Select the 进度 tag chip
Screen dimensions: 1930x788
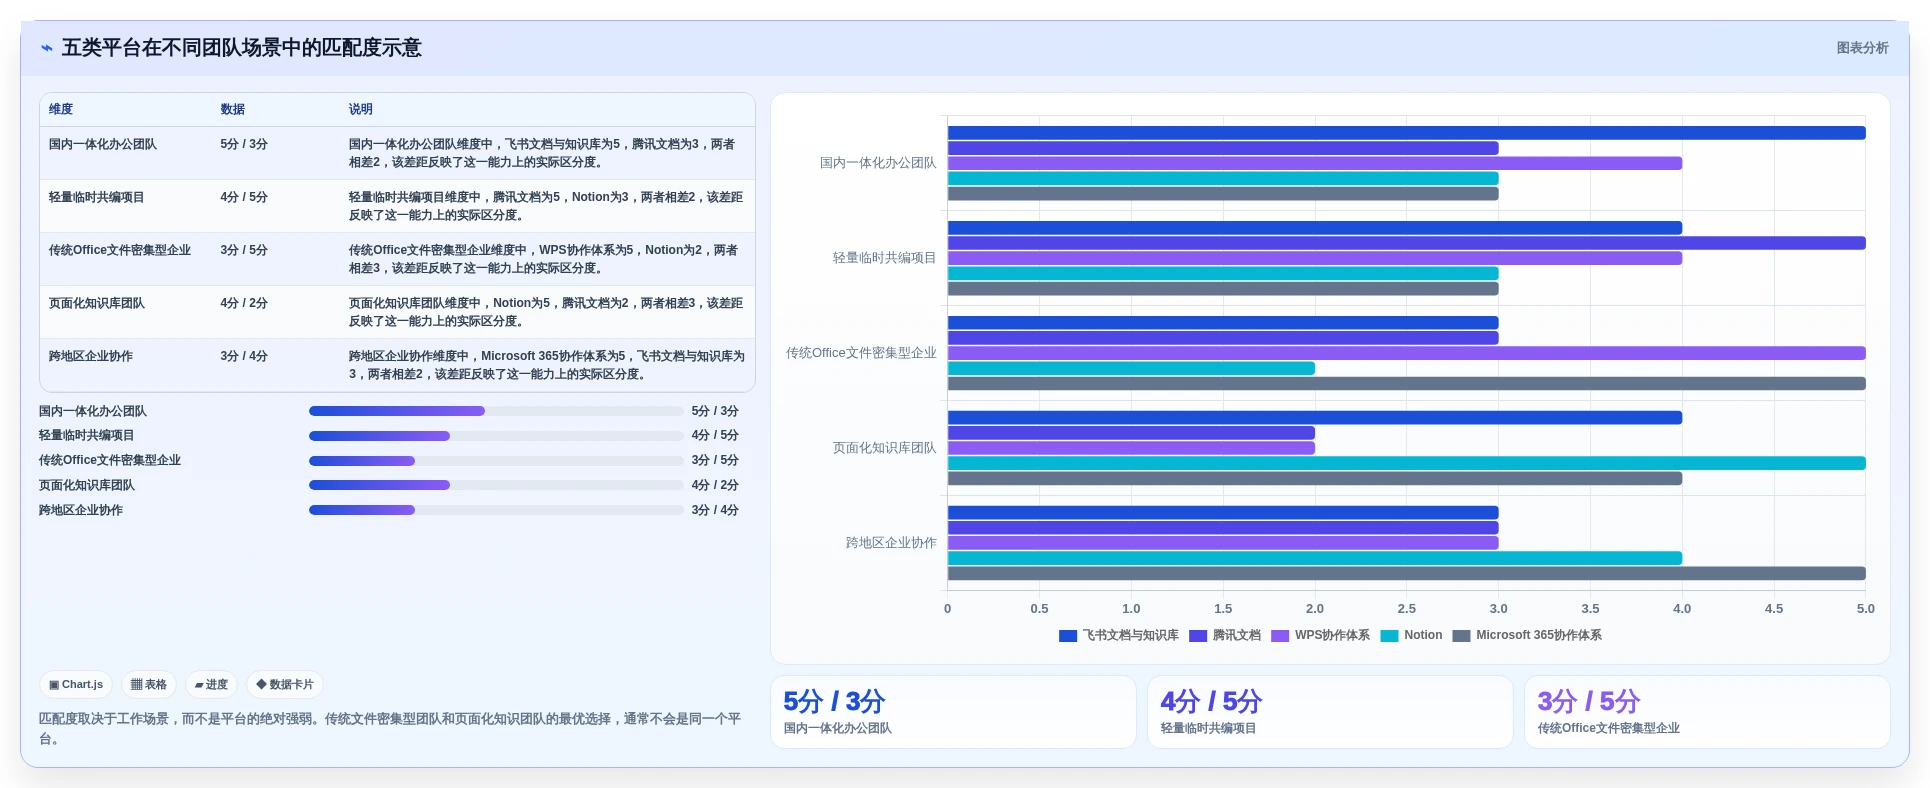coord(211,685)
